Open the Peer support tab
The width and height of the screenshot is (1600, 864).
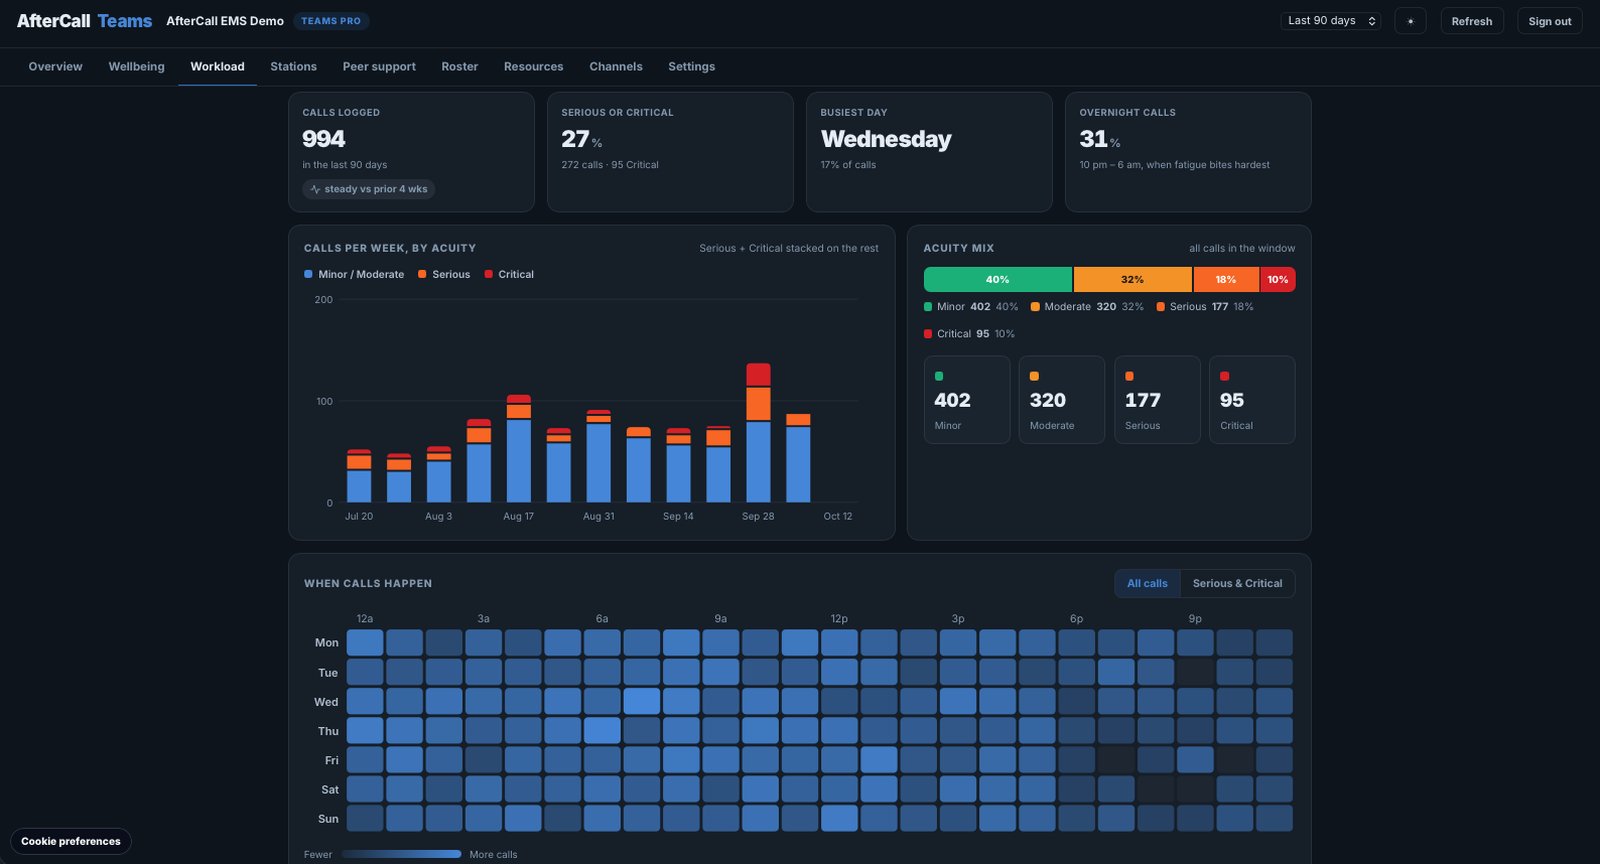[379, 67]
